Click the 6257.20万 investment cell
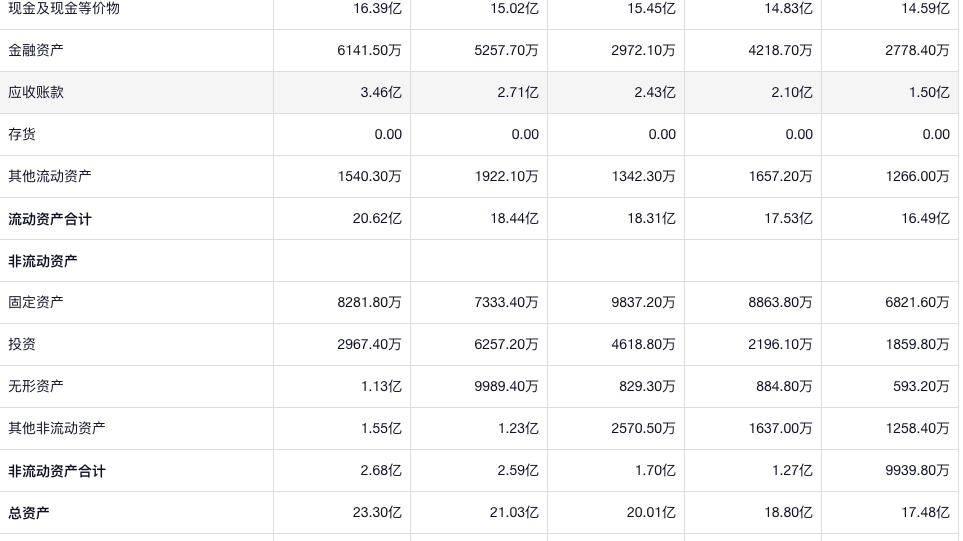Image resolution: width=963 pixels, height=541 pixels. pyautogui.click(x=506, y=344)
